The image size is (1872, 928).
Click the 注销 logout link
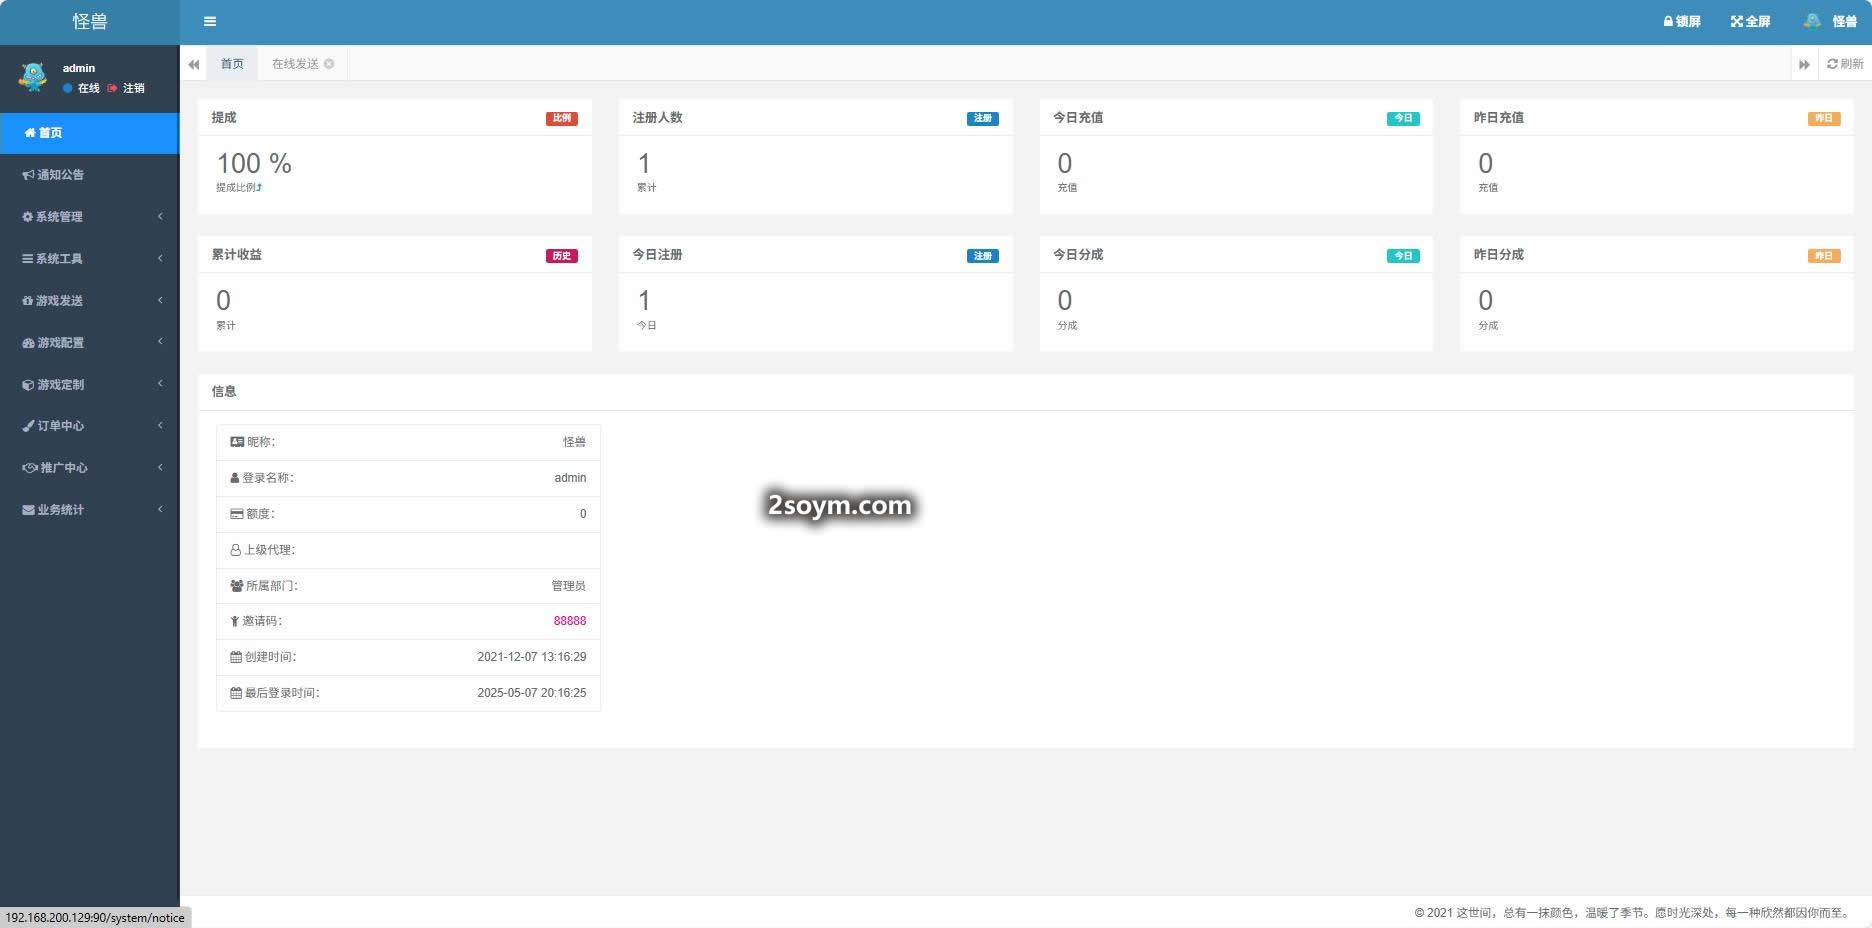pyautogui.click(x=133, y=89)
